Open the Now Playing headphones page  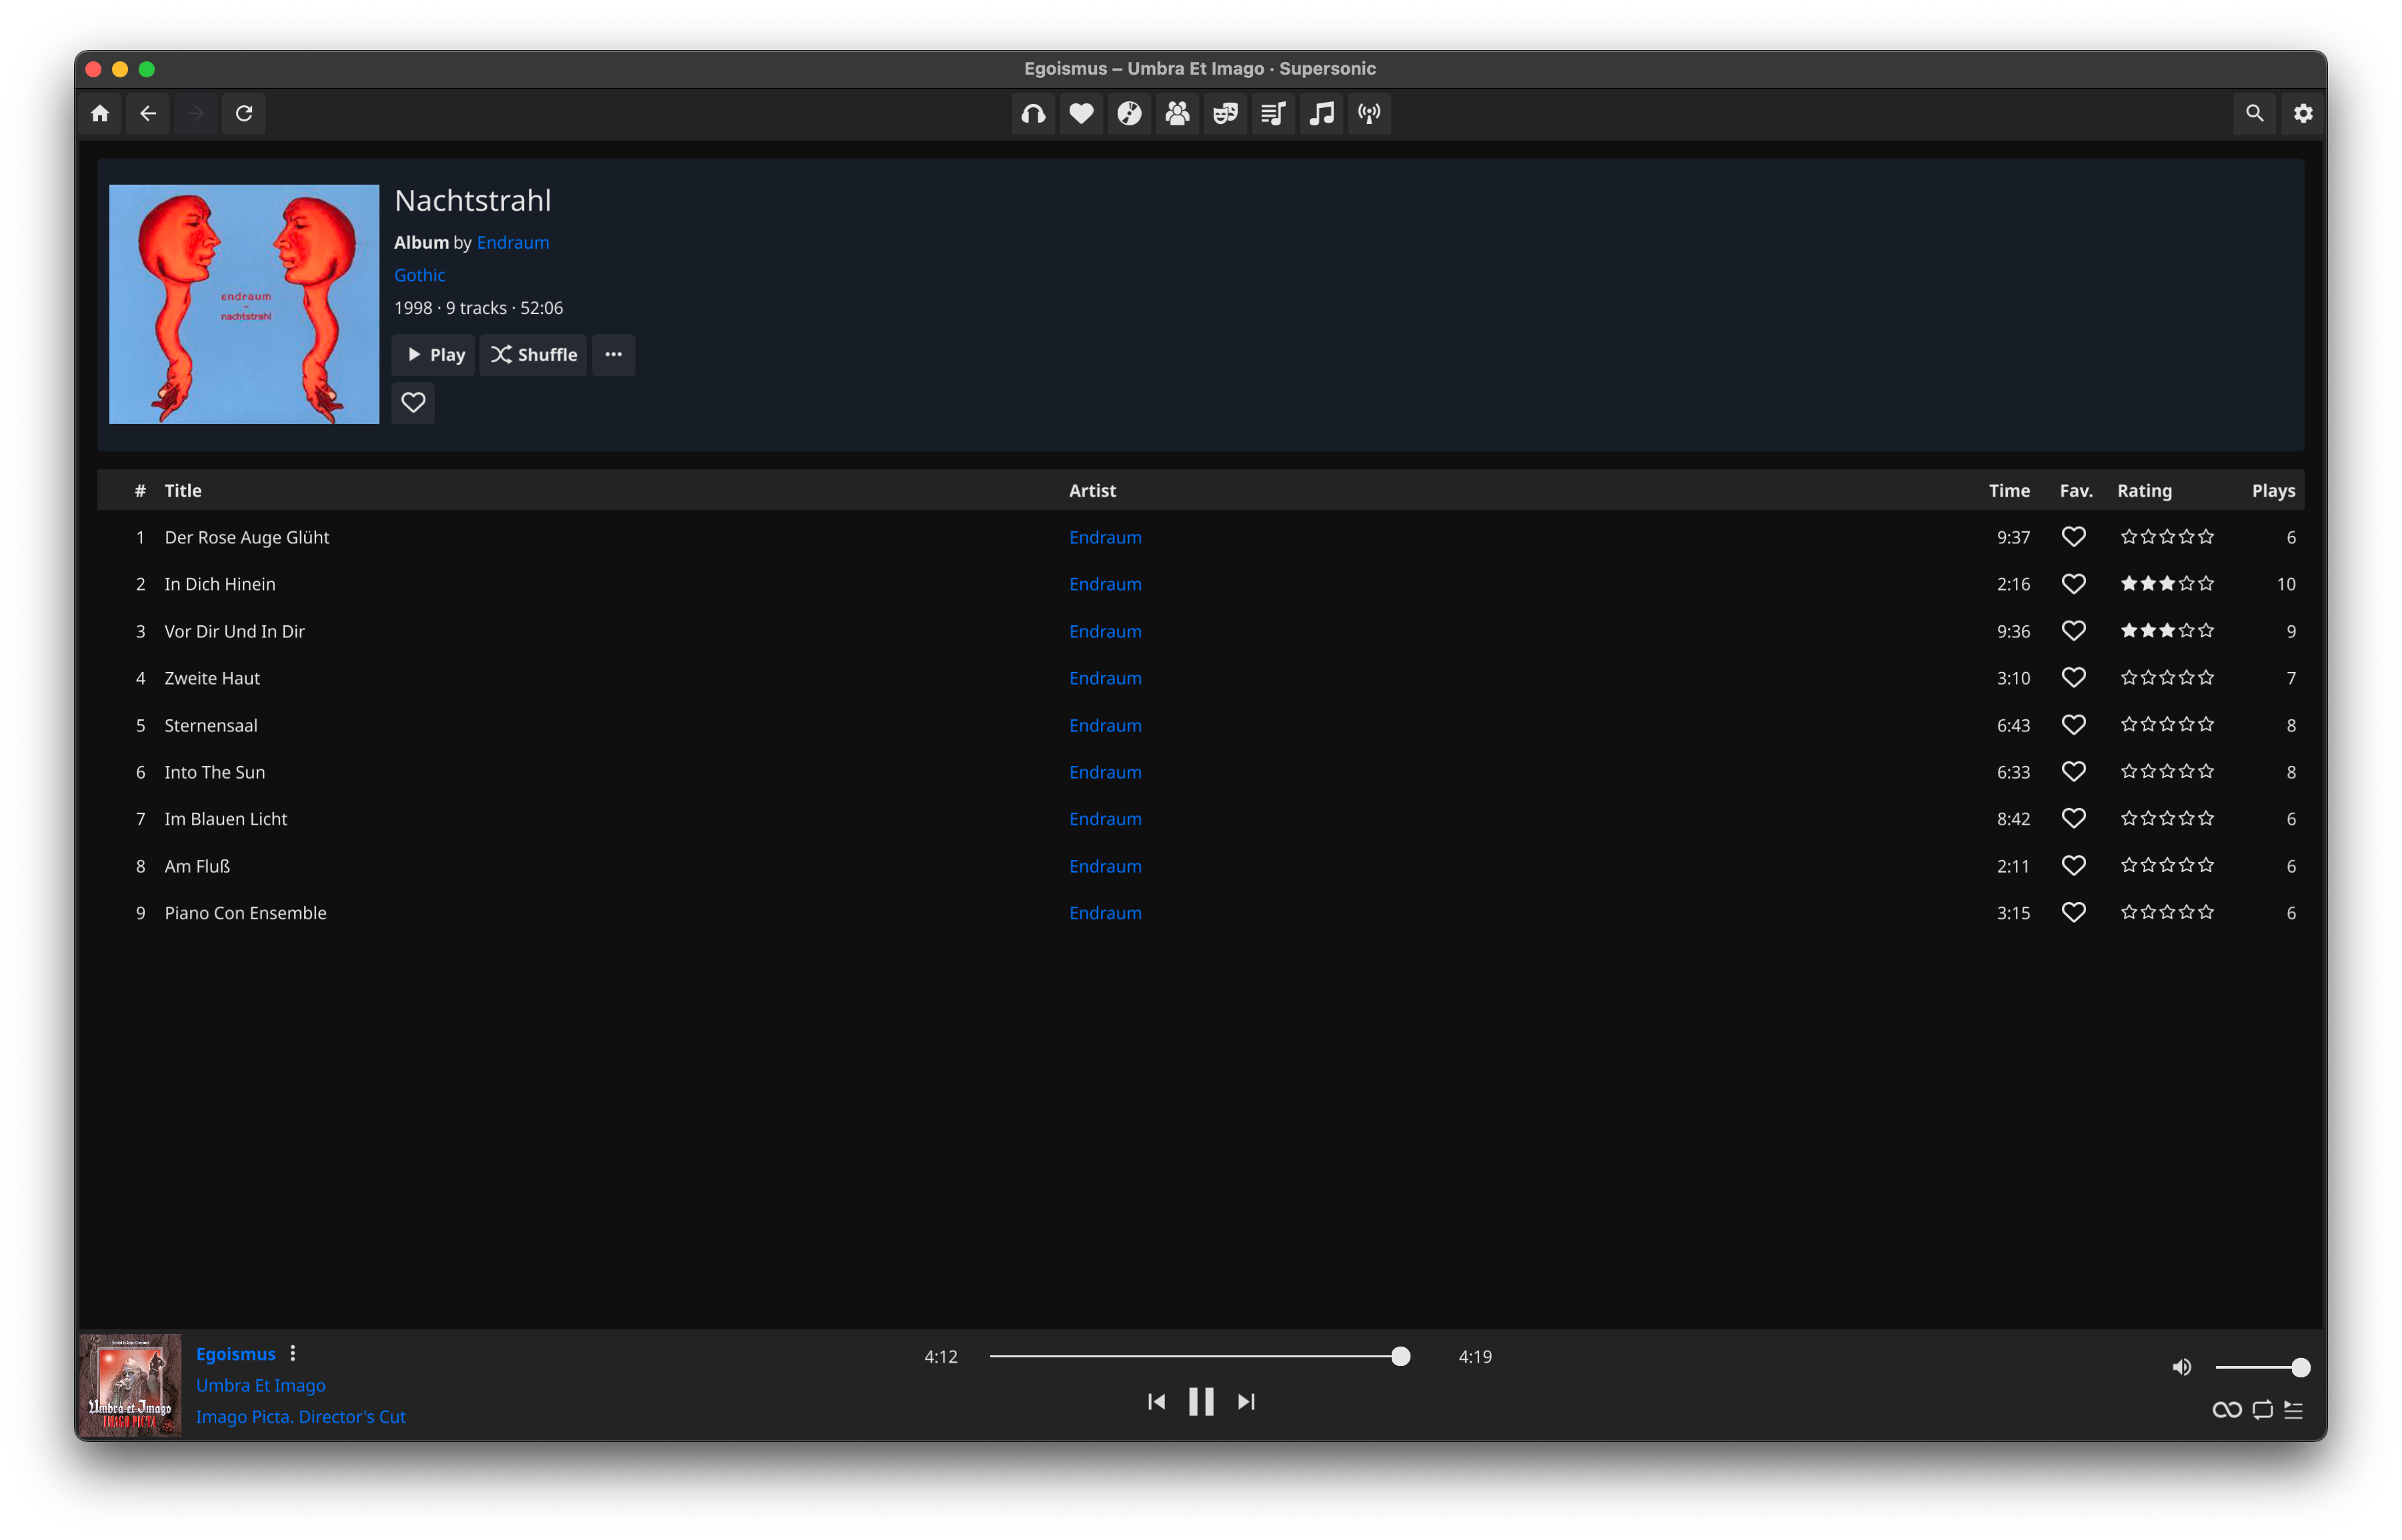[1033, 113]
